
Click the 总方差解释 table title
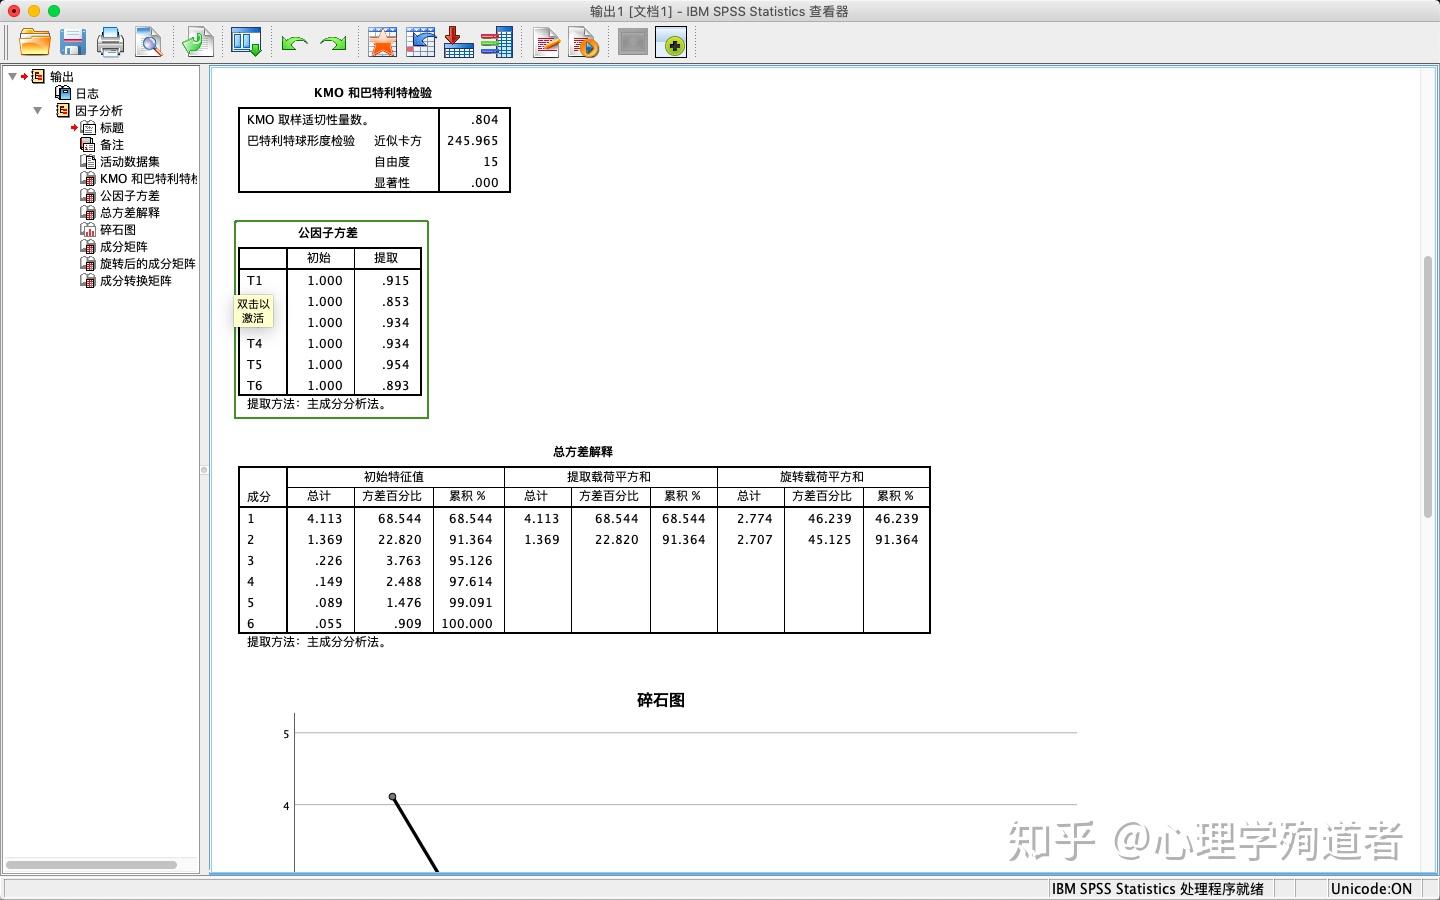click(583, 451)
